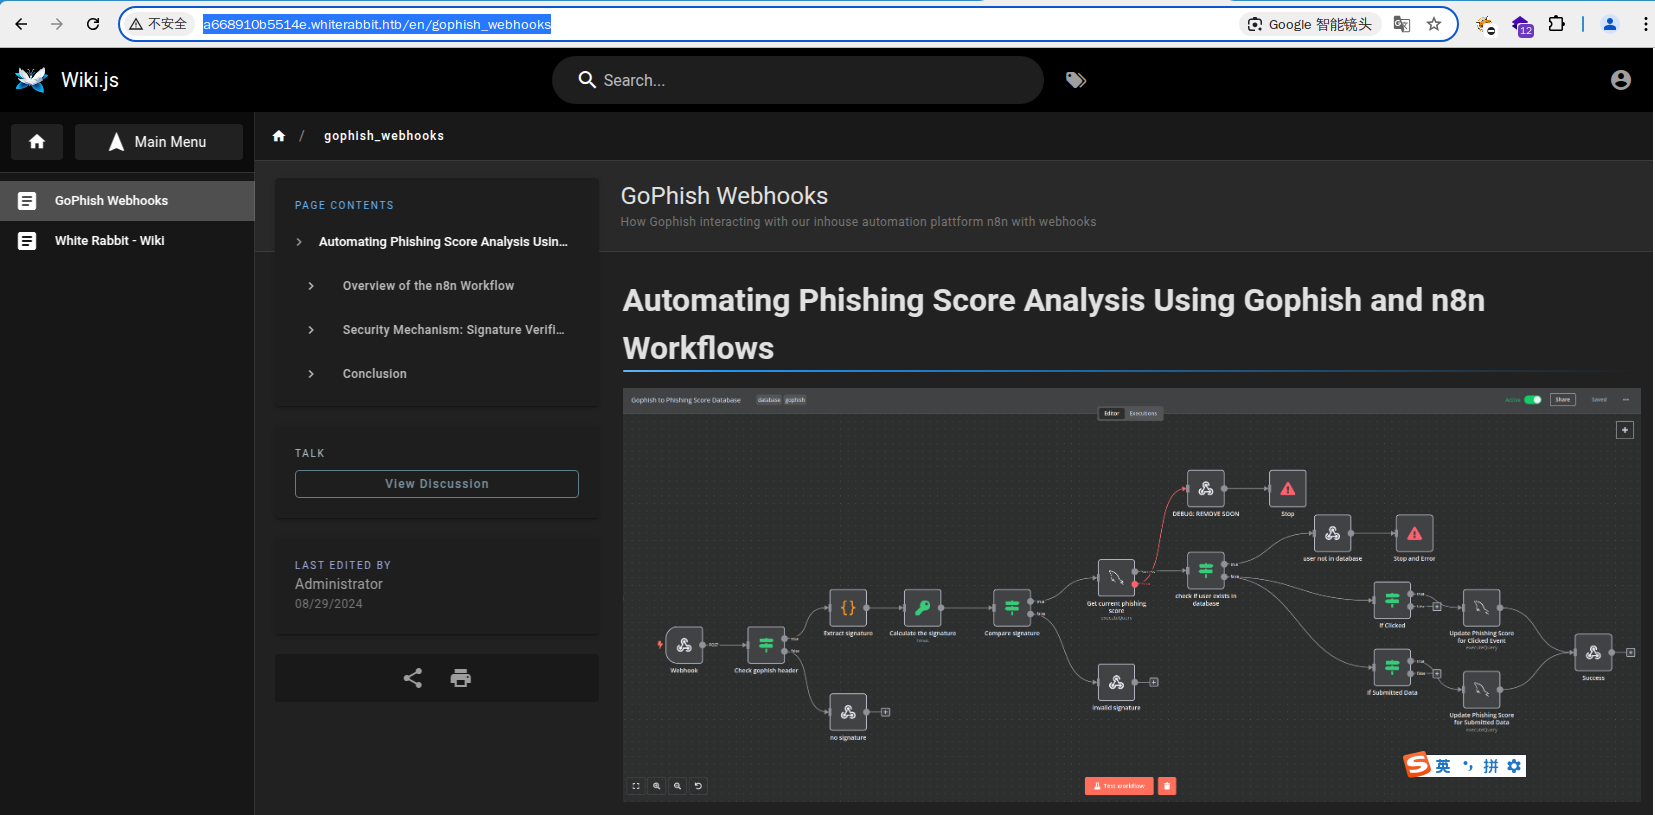
Task: Click the Stop warning node
Action: click(x=1288, y=489)
